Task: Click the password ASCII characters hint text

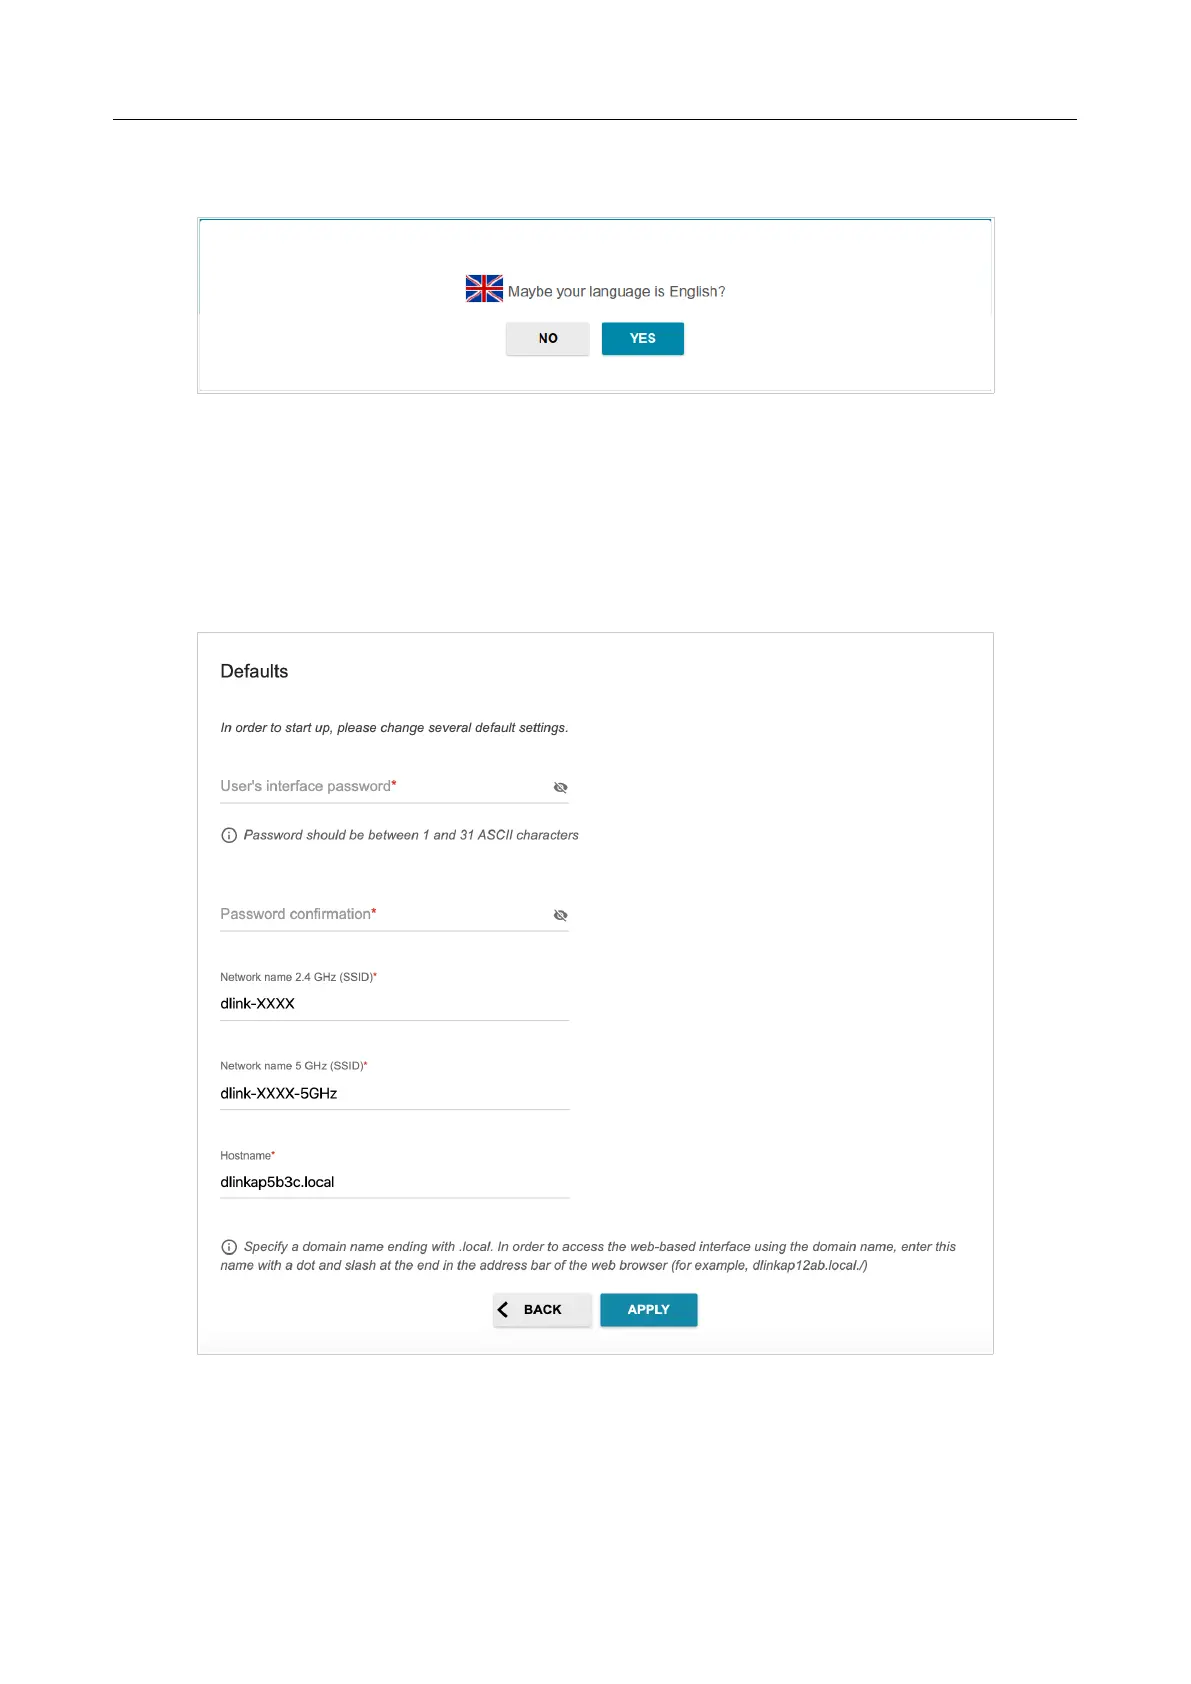Action: 411,835
